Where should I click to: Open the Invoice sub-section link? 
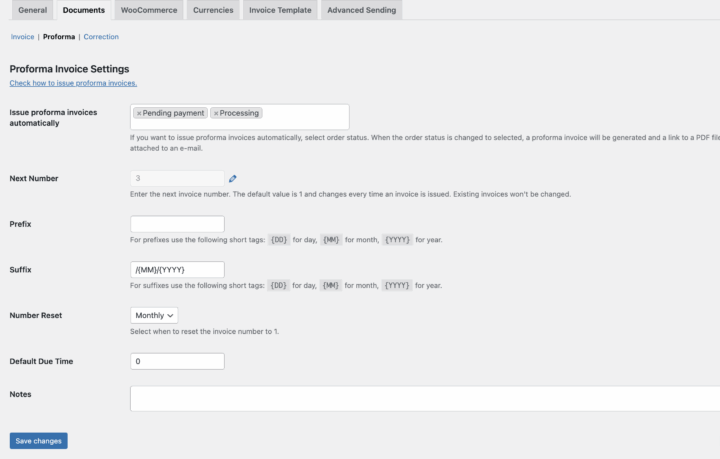point(22,37)
